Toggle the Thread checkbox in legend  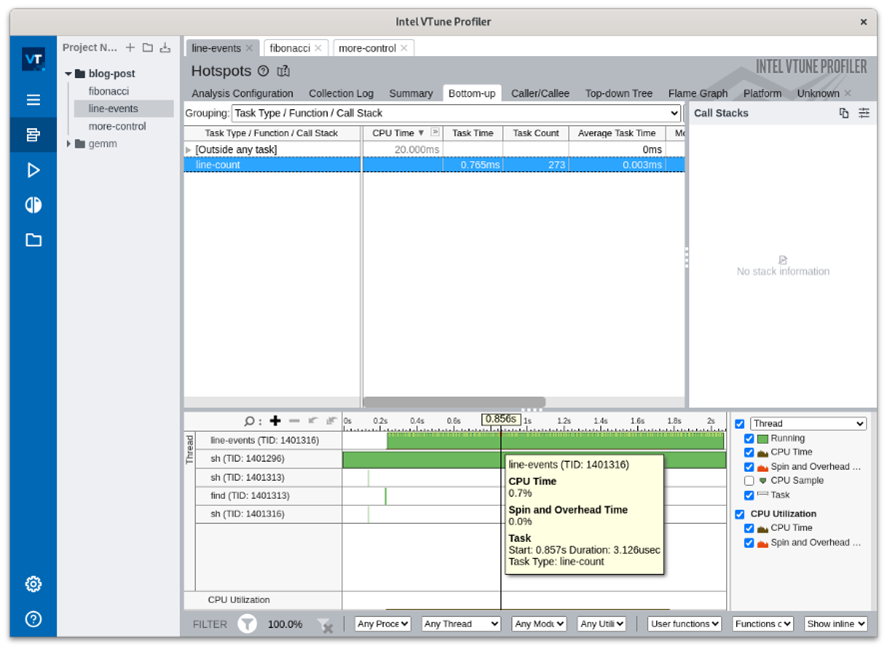739,424
